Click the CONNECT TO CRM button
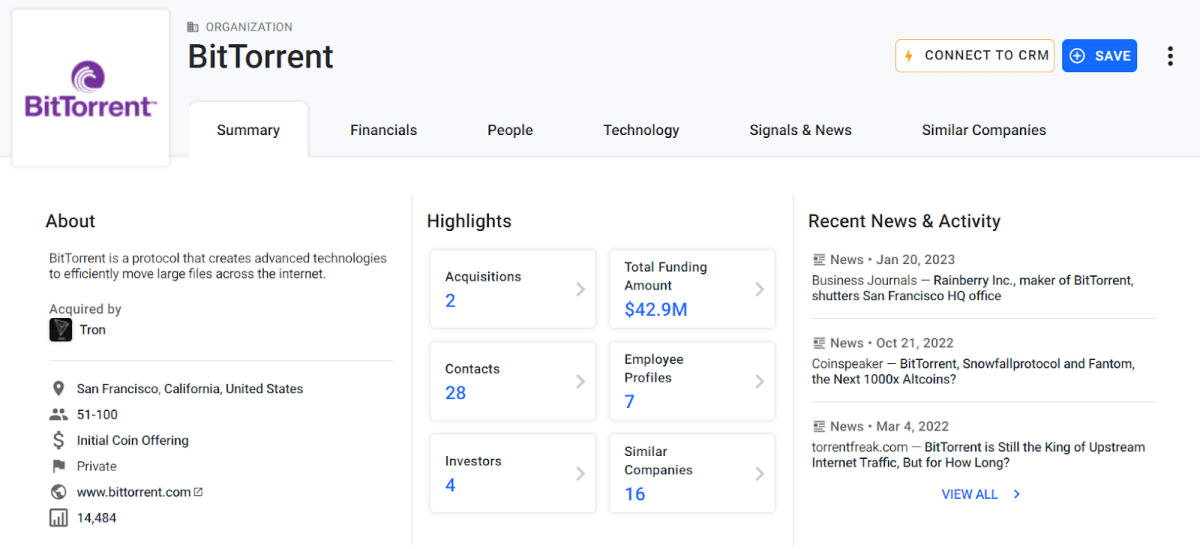1200x549 pixels. [x=975, y=56]
